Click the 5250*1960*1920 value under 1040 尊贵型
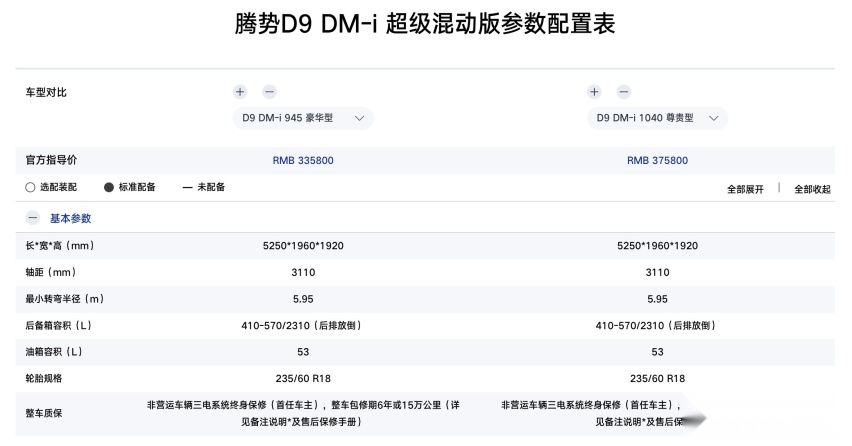 pos(657,246)
